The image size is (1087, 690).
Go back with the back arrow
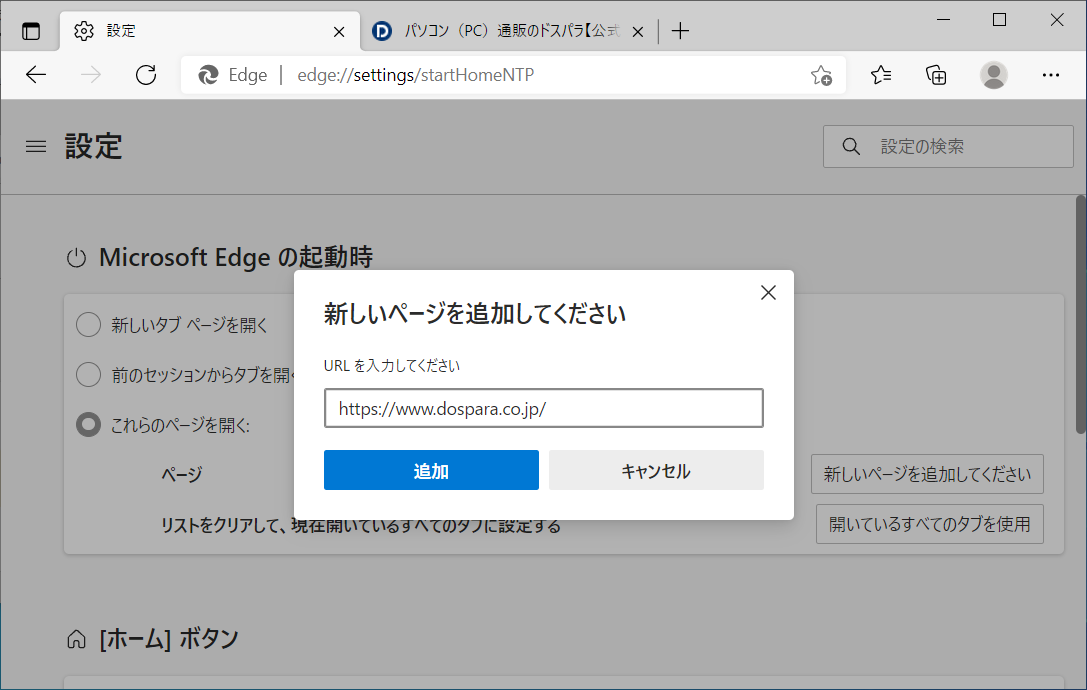pyautogui.click(x=36, y=75)
